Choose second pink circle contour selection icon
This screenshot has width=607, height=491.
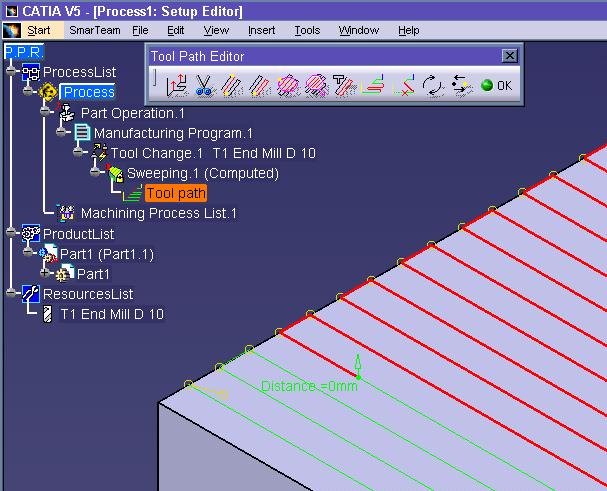point(316,85)
